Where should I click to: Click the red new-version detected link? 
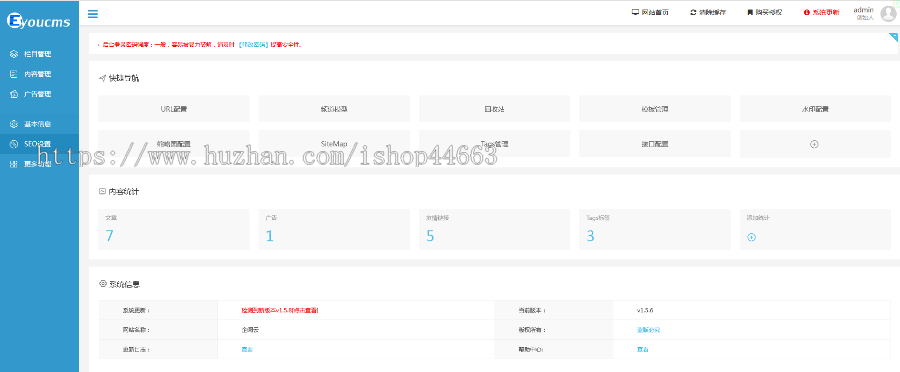pyautogui.click(x=280, y=311)
